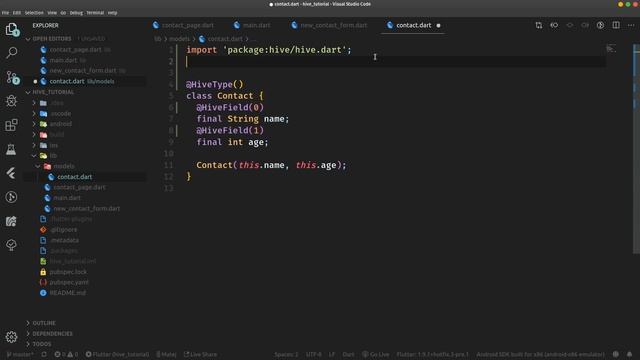The width and height of the screenshot is (640, 360).
Task: Open the Explorer view in activity bar
Action: coord(11,30)
